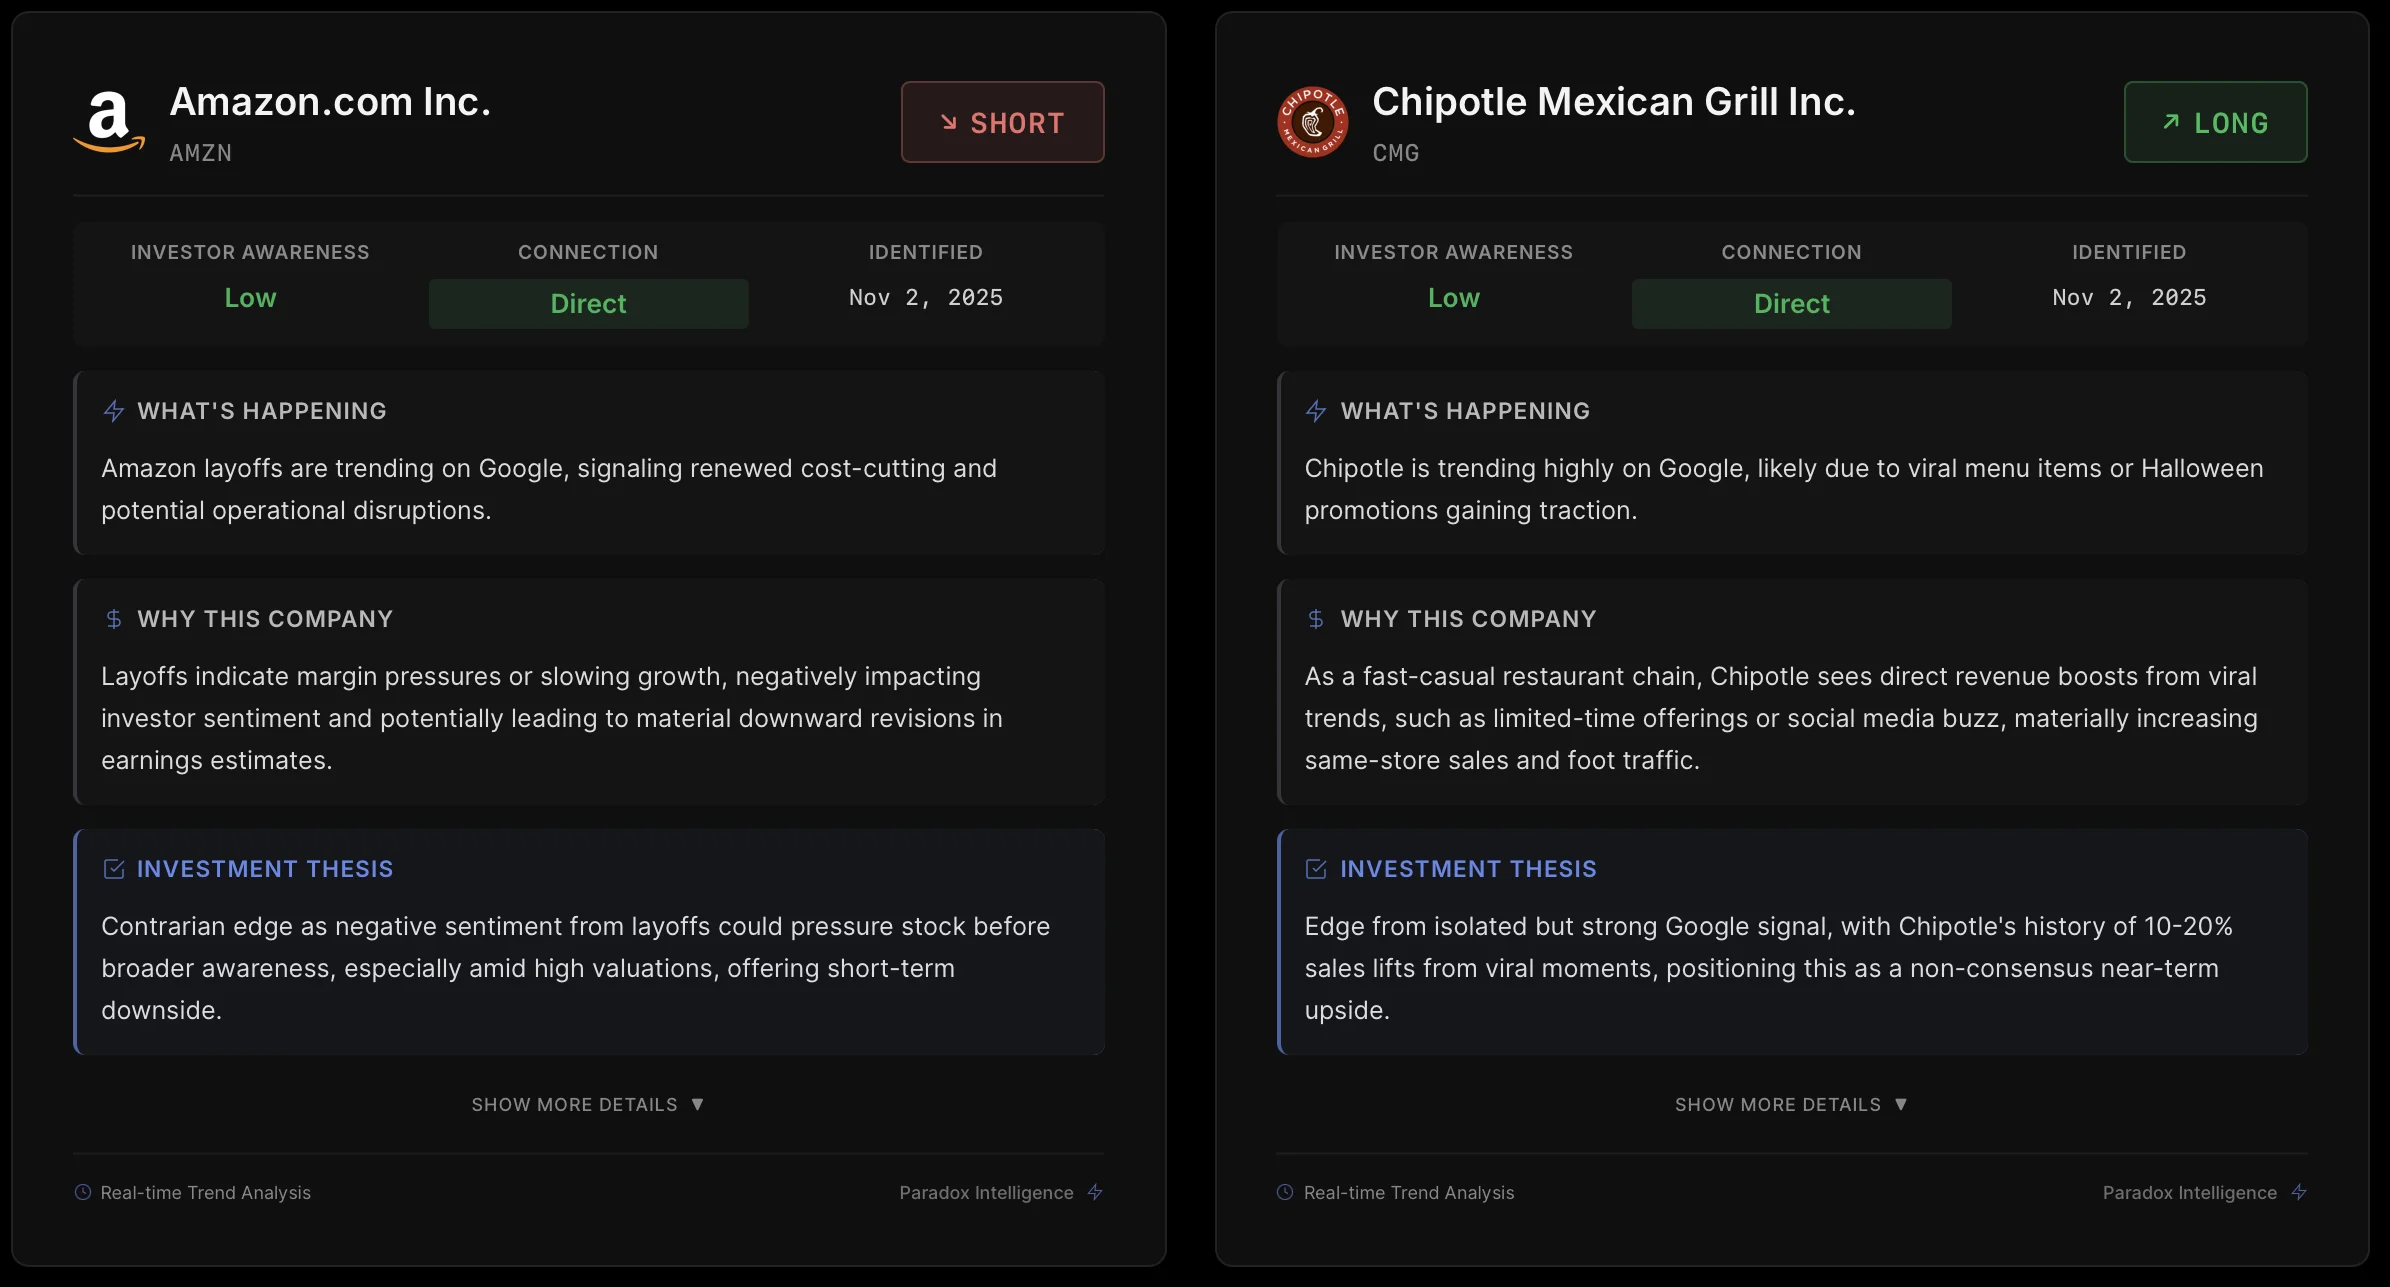The width and height of the screenshot is (2390, 1287).
Task: Open Paradox Intelligence link on Amazon card
Action: point(986,1192)
